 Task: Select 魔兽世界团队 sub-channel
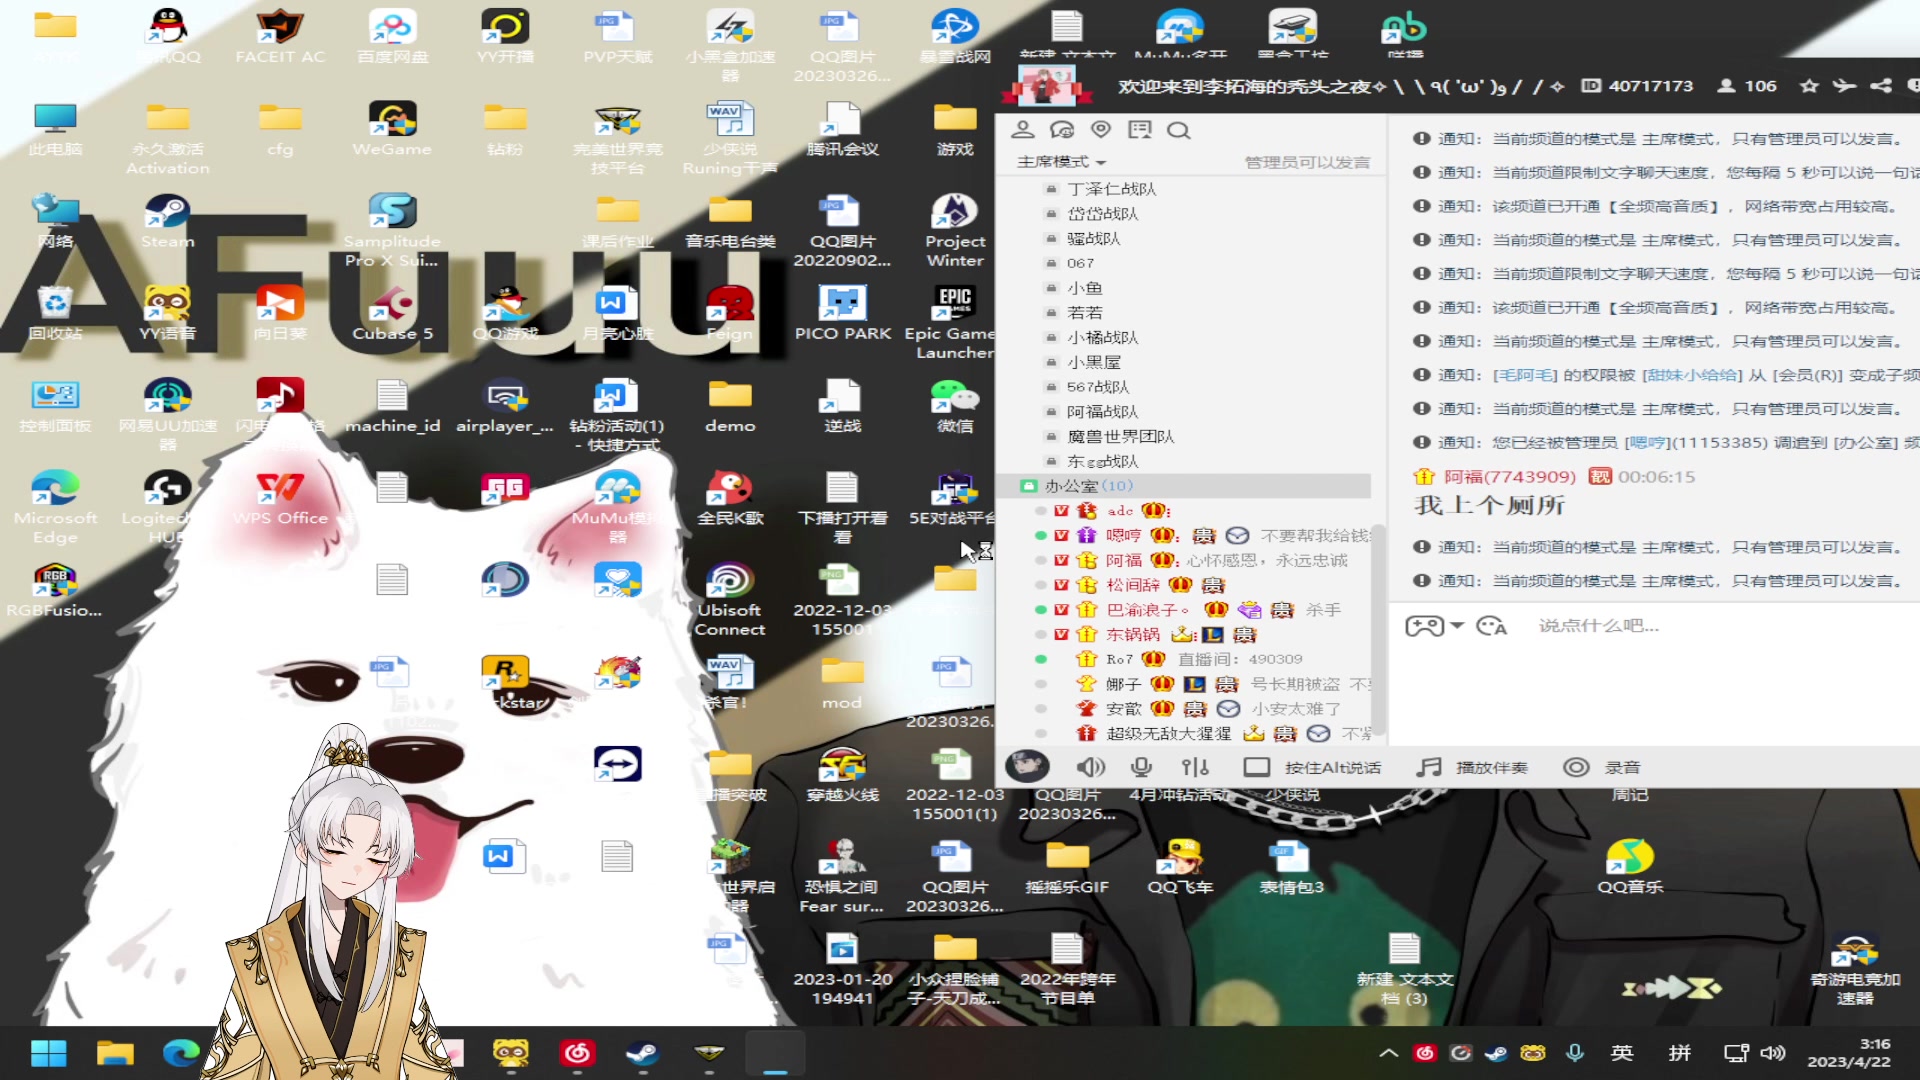1120,437
